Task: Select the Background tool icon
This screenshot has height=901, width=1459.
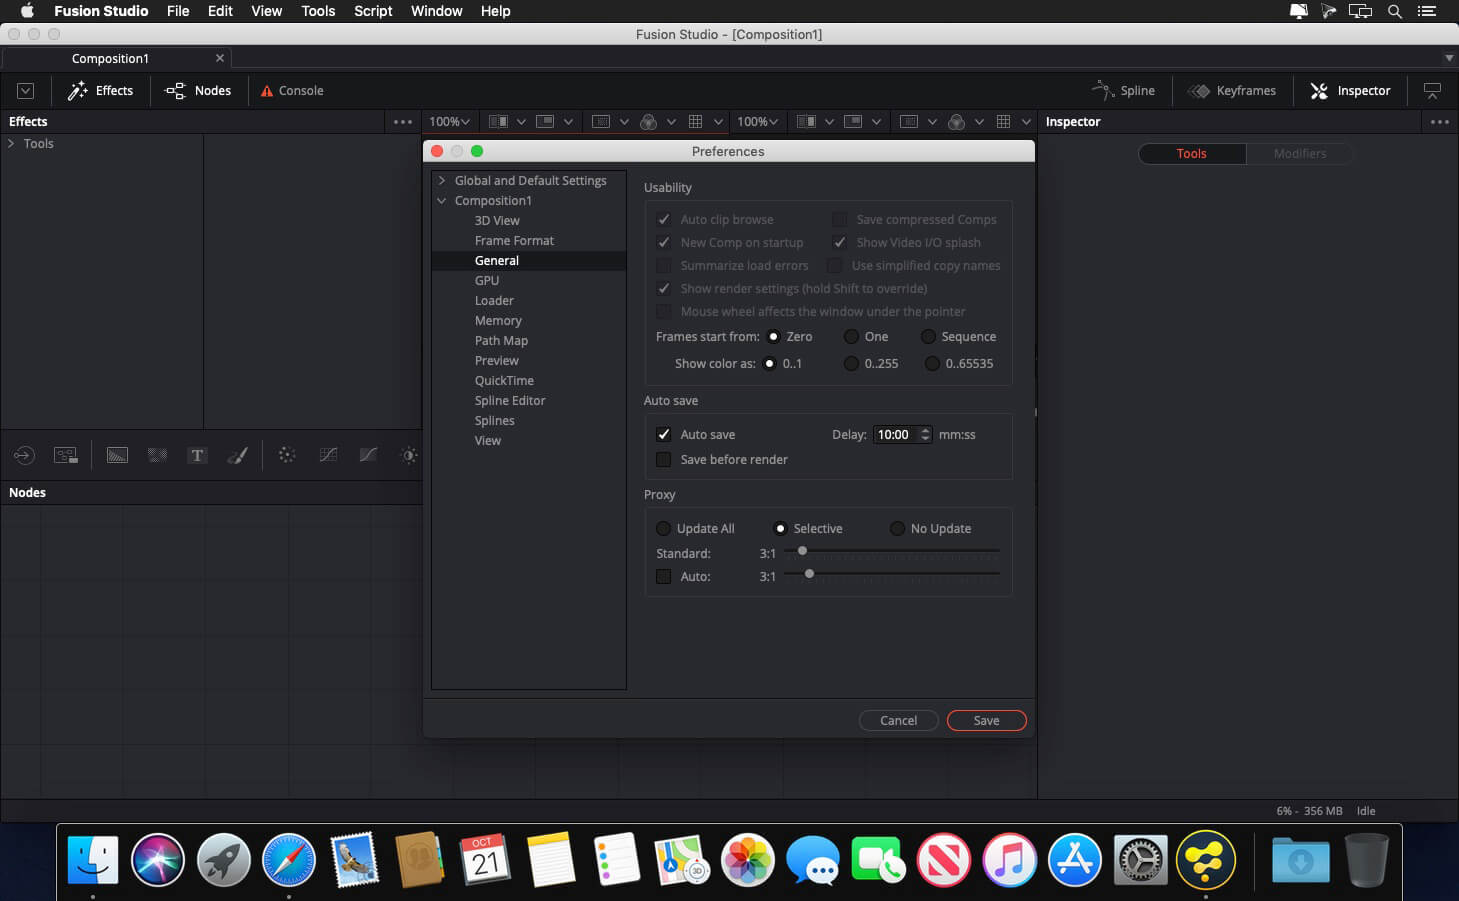Action: point(117,456)
